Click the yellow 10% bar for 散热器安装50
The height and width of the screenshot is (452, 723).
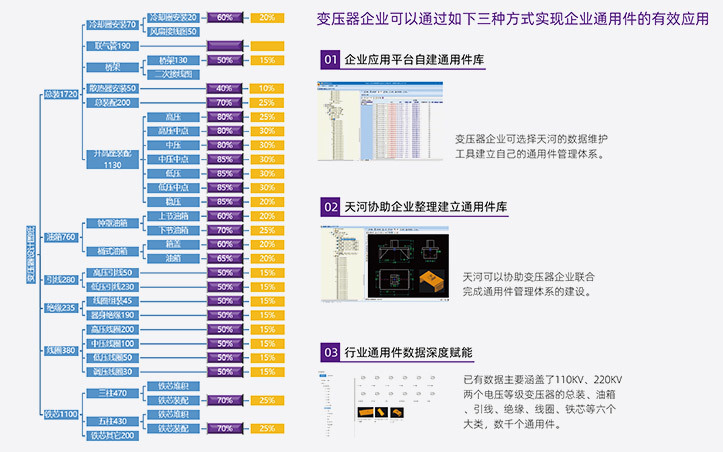coord(267,89)
